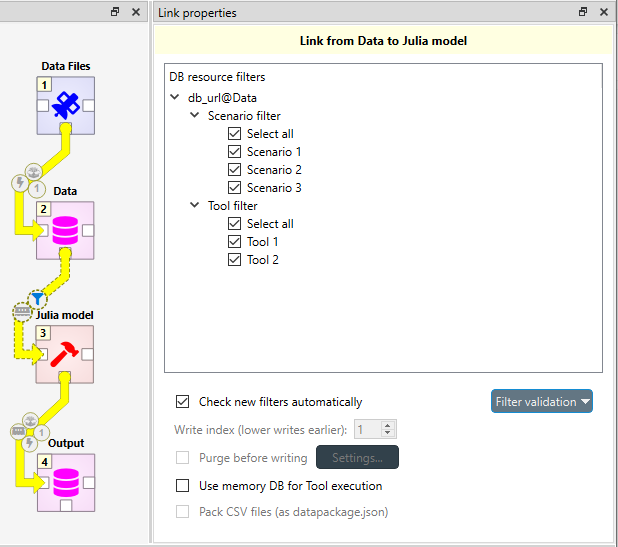Select the Julia model hammer icon
This screenshot has height=547, width=618.
[65, 354]
